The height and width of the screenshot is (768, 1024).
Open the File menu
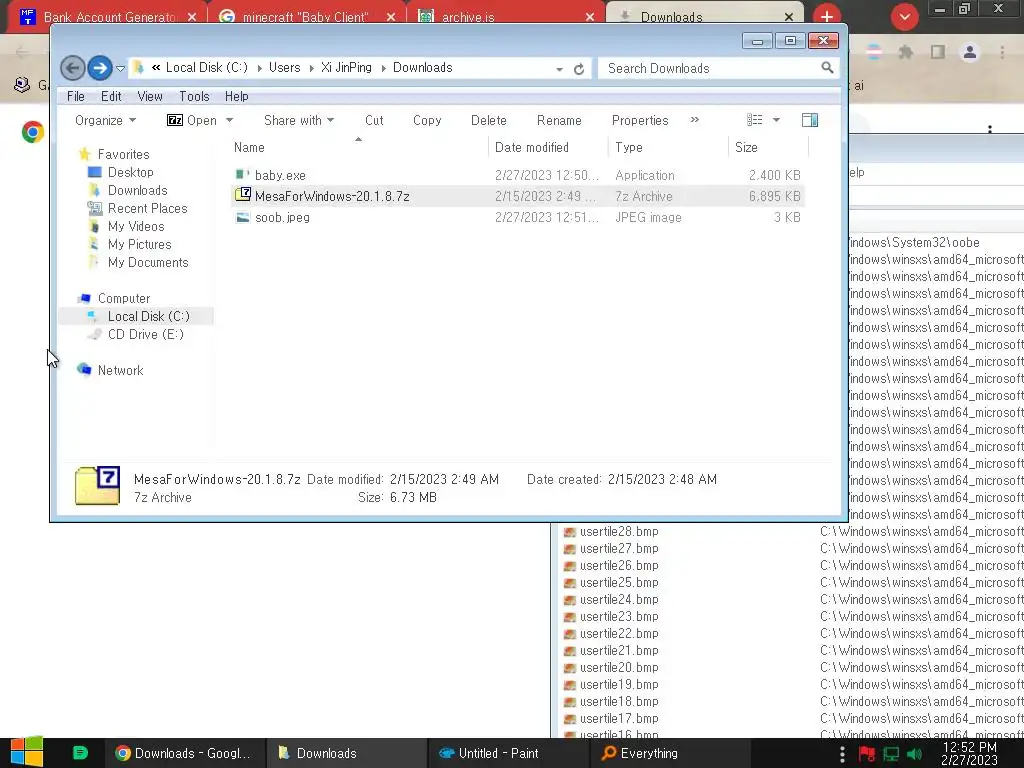tap(76, 97)
